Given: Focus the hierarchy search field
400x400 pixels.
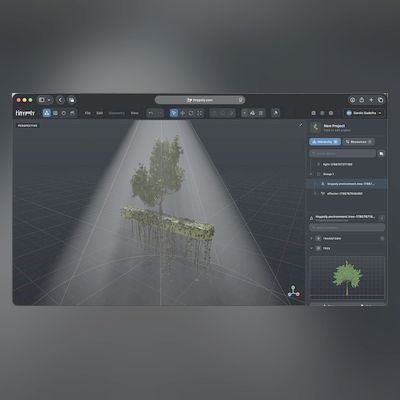Looking at the screenshot, I should tap(342, 153).
